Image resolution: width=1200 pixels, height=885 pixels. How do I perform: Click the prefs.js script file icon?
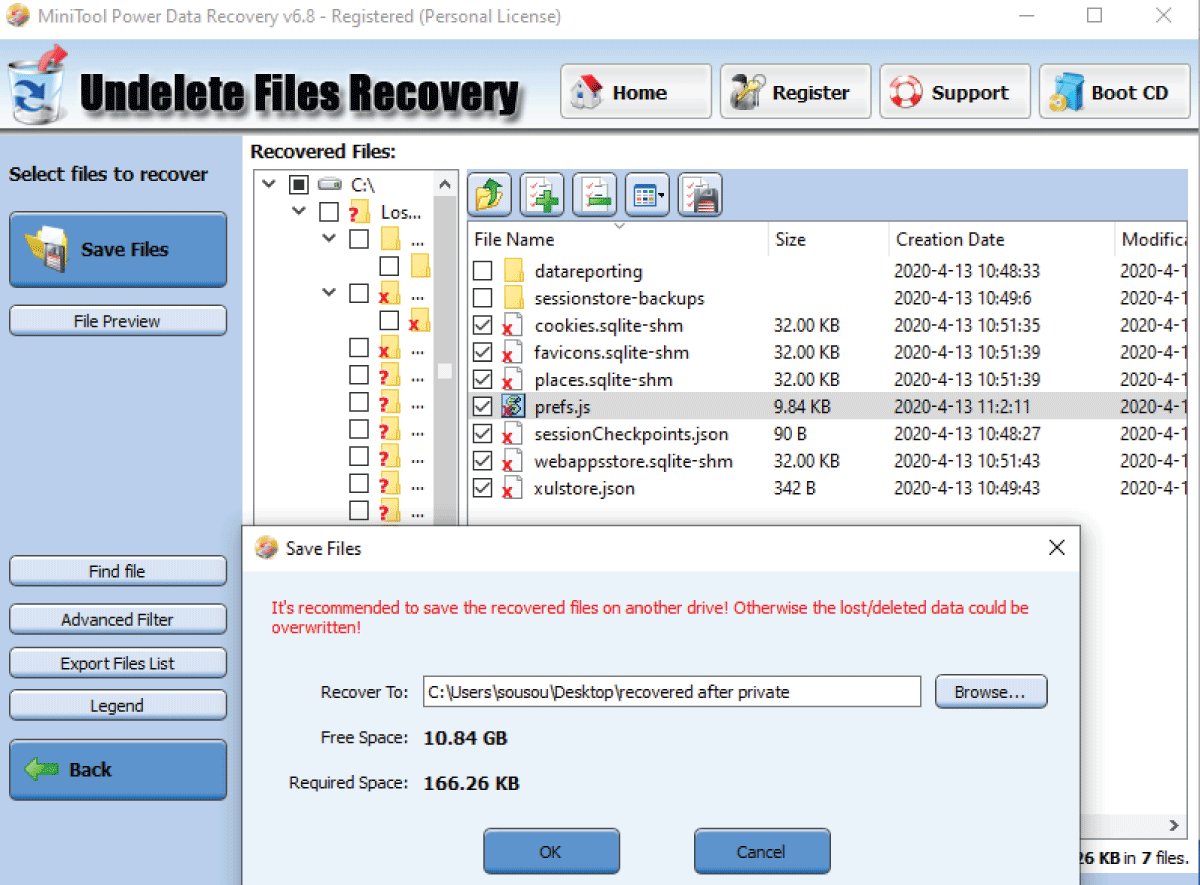(x=513, y=407)
